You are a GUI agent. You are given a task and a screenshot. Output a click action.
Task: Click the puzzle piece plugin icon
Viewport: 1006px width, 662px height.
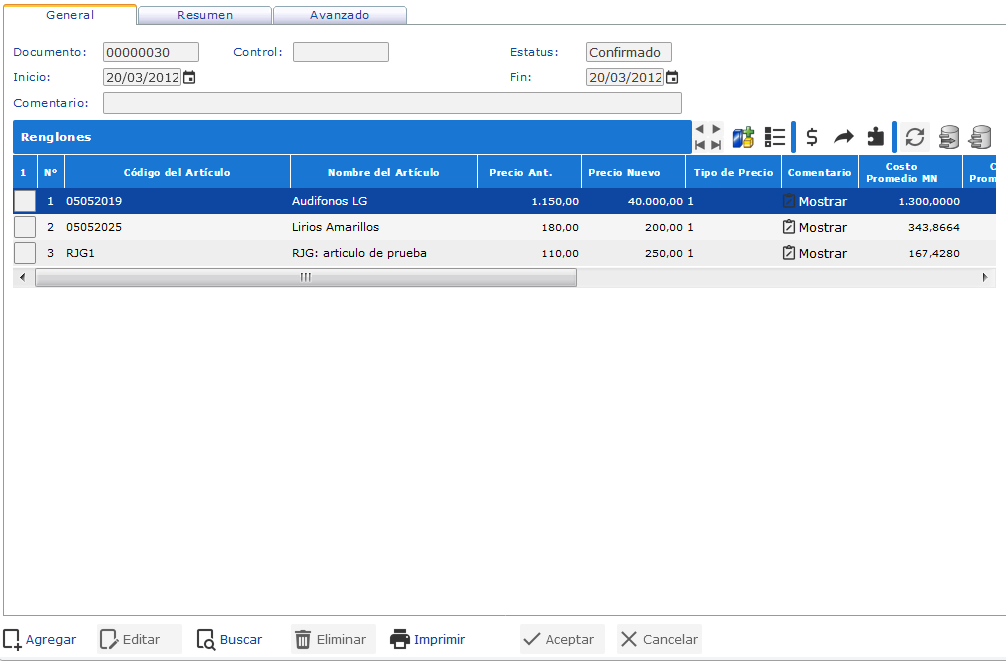click(x=875, y=137)
